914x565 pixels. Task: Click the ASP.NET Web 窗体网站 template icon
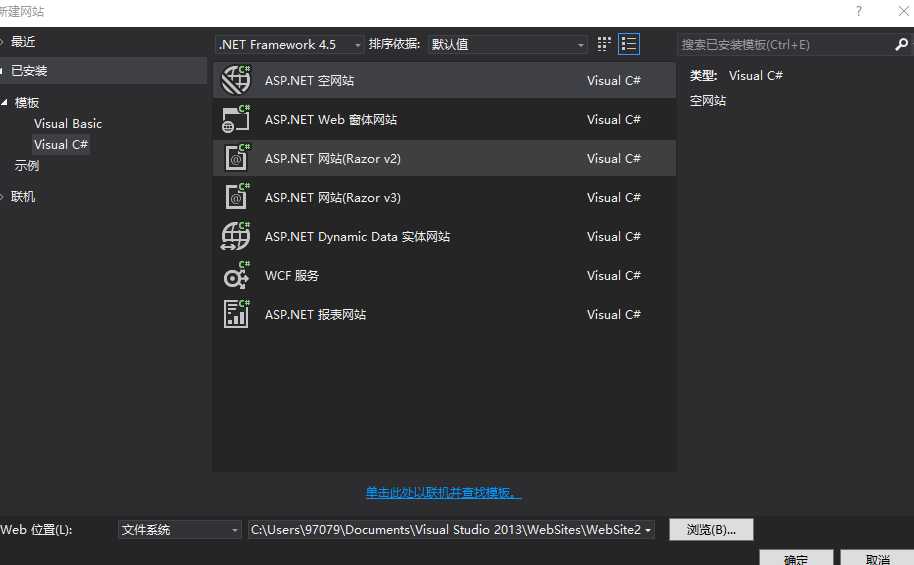tap(236, 120)
